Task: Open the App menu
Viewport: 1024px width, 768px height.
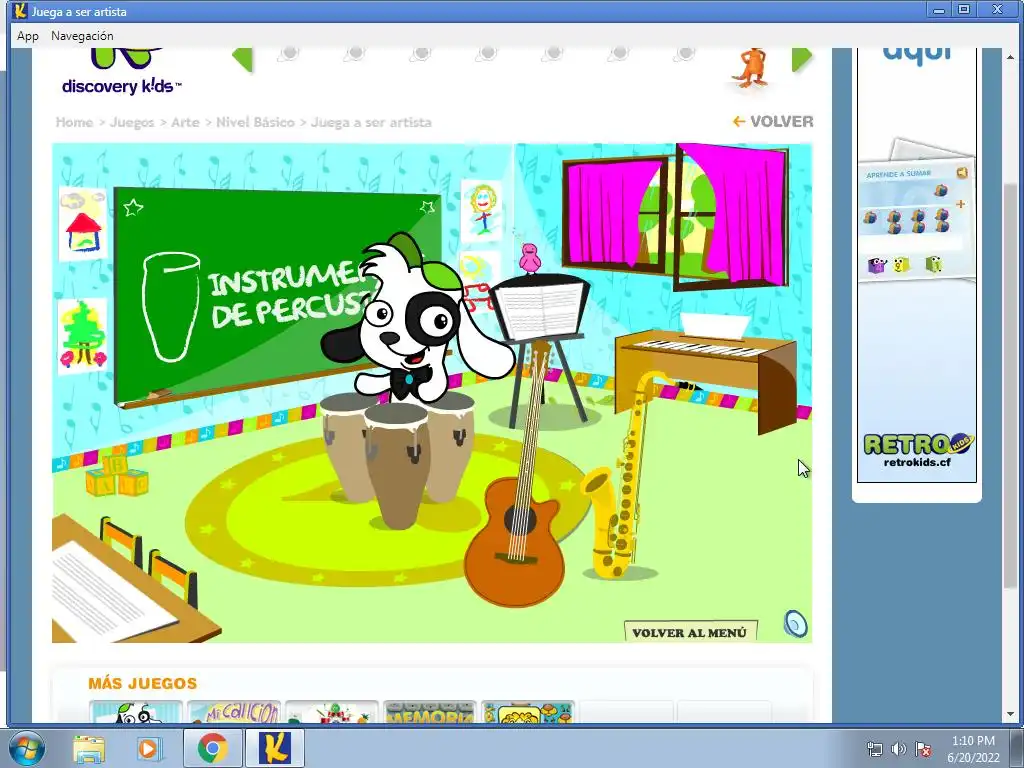Action: [x=27, y=36]
